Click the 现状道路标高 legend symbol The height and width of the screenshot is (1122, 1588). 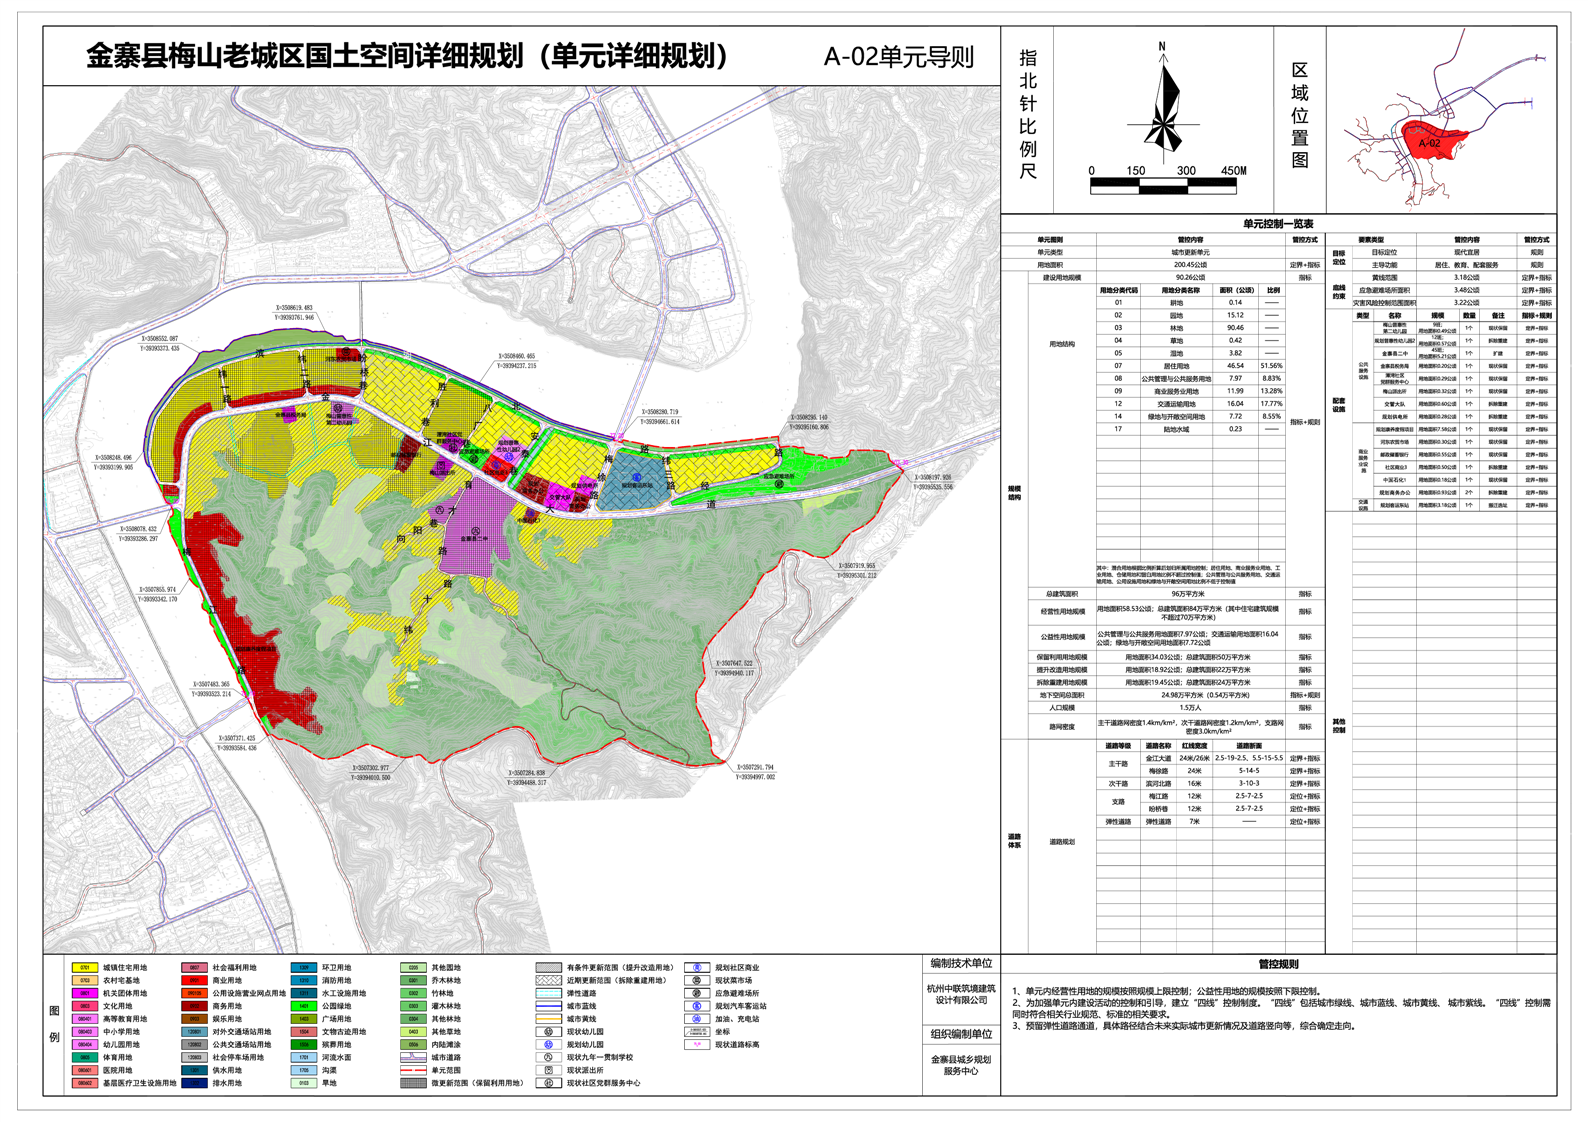[x=695, y=1045]
